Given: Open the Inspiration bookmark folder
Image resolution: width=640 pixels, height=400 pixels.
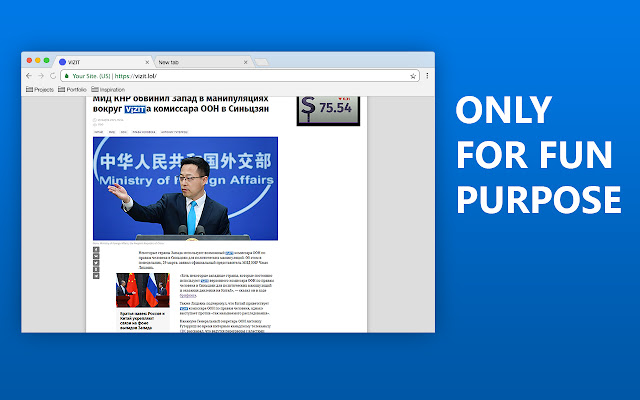Looking at the screenshot, I should point(108,89).
